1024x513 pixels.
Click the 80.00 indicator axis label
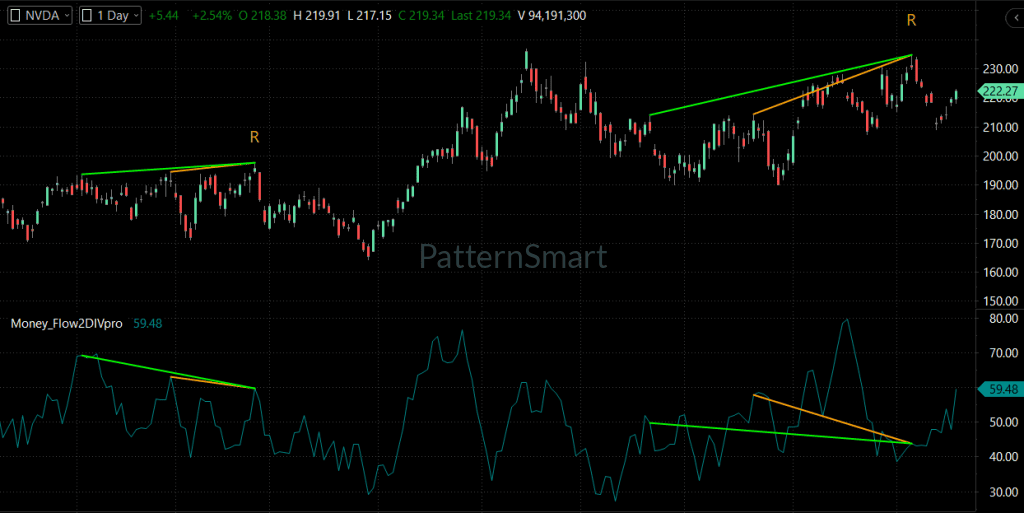tap(1003, 319)
